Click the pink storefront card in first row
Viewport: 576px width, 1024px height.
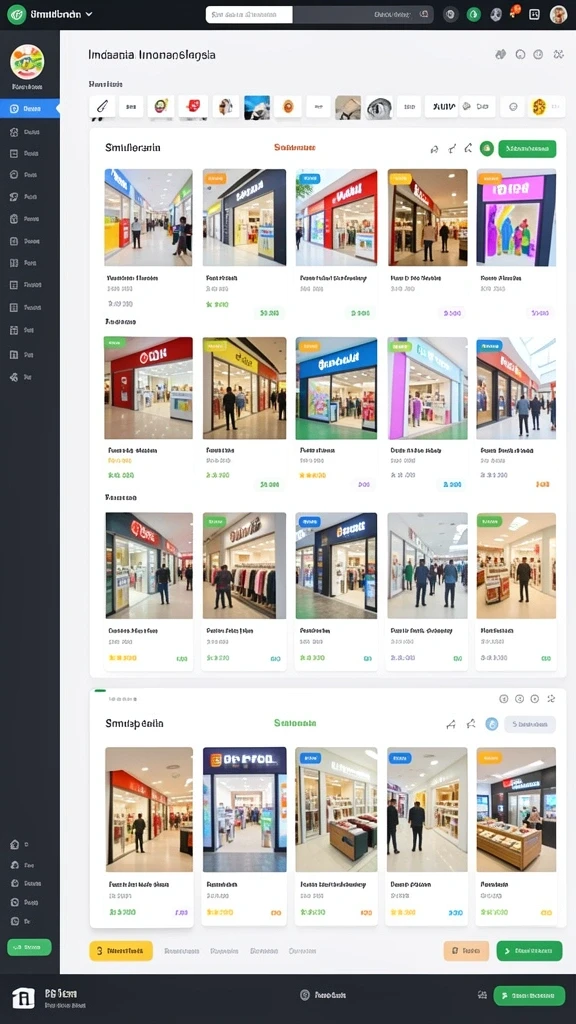click(516, 243)
